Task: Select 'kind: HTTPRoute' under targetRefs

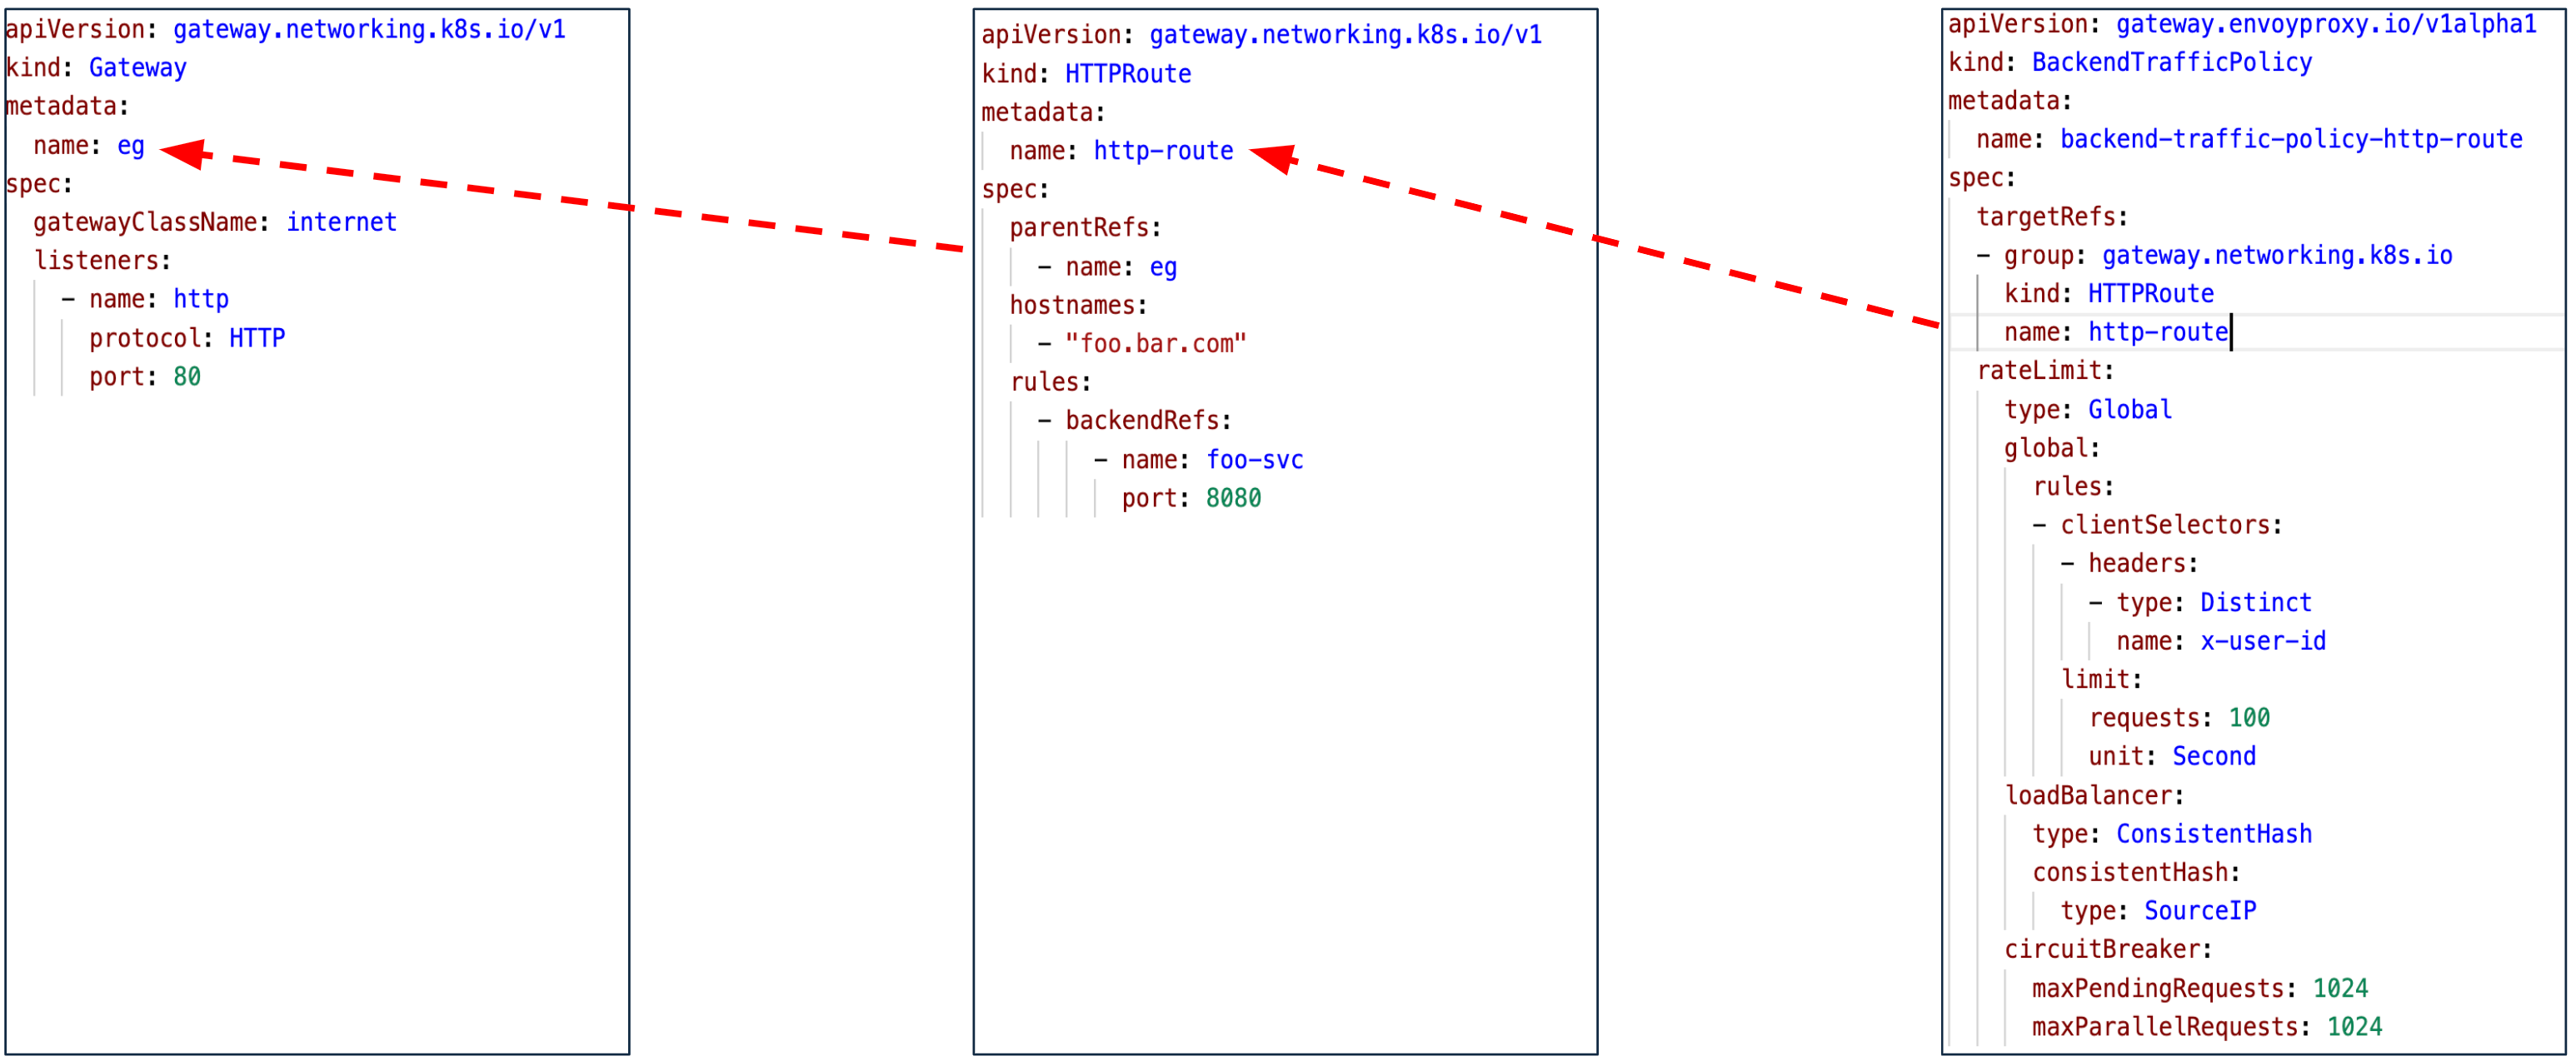Action: pyautogui.click(x=2109, y=294)
